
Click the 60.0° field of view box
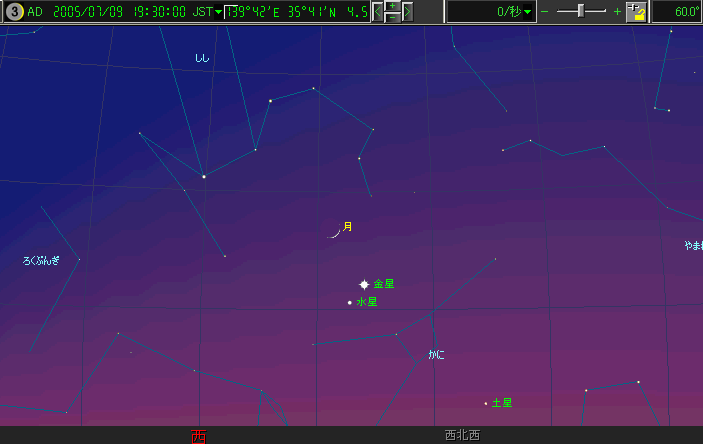[676, 12]
